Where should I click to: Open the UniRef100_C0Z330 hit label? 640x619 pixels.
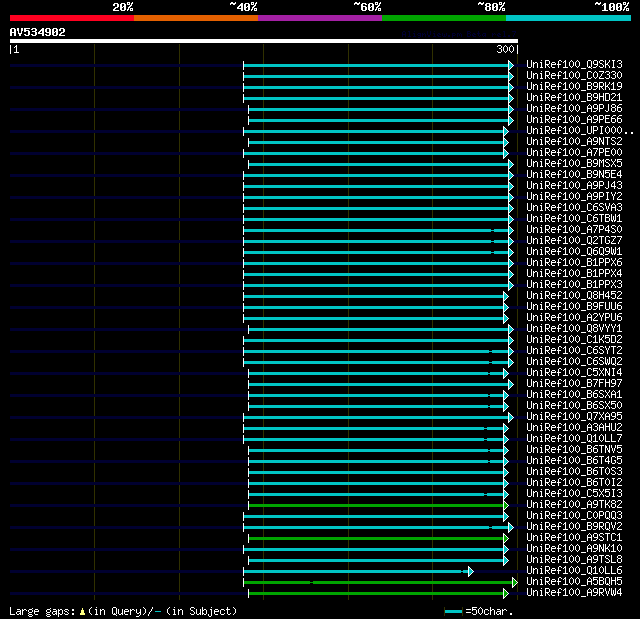point(574,75)
